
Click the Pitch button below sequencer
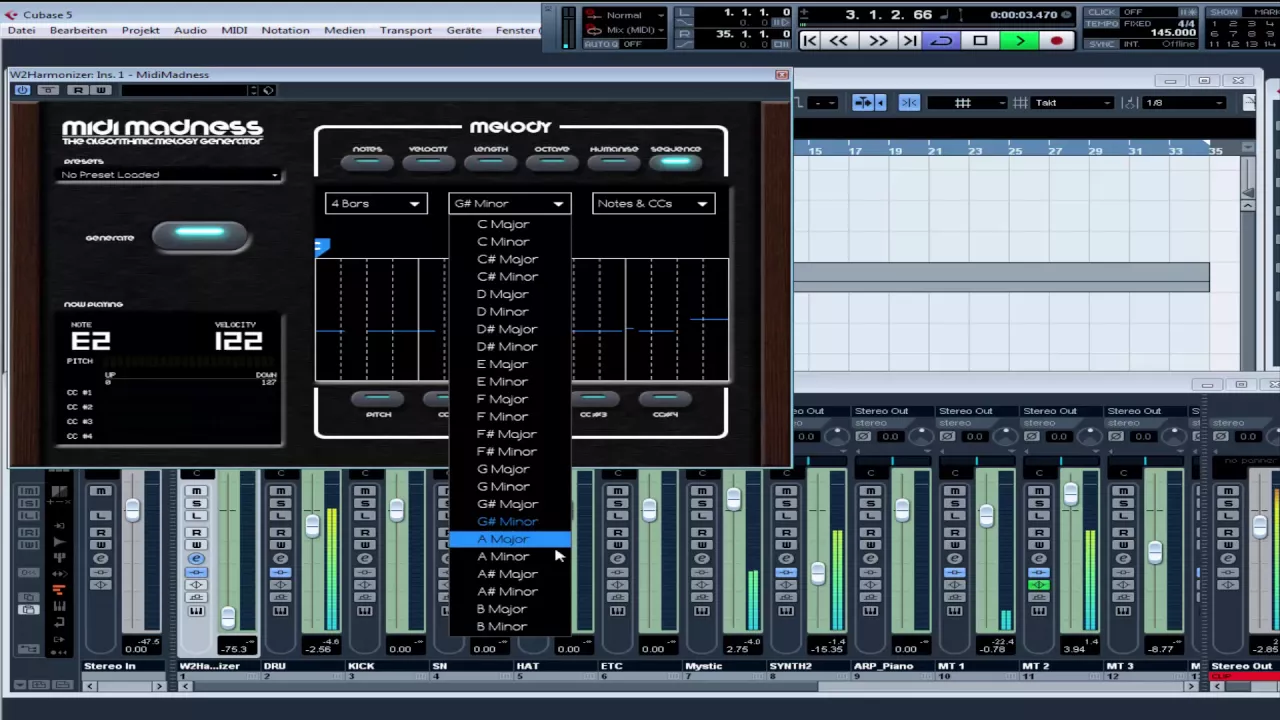click(x=378, y=399)
